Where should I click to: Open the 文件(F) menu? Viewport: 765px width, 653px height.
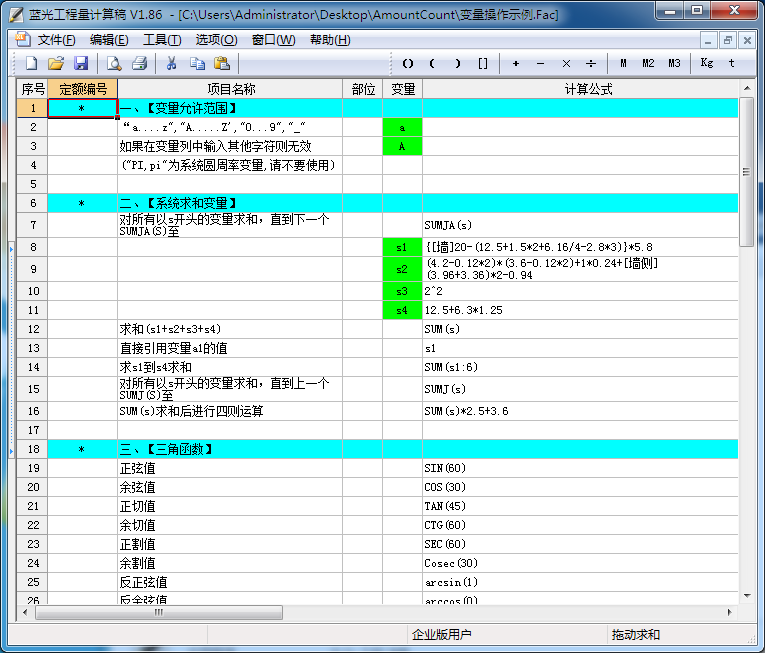[x=57, y=40]
